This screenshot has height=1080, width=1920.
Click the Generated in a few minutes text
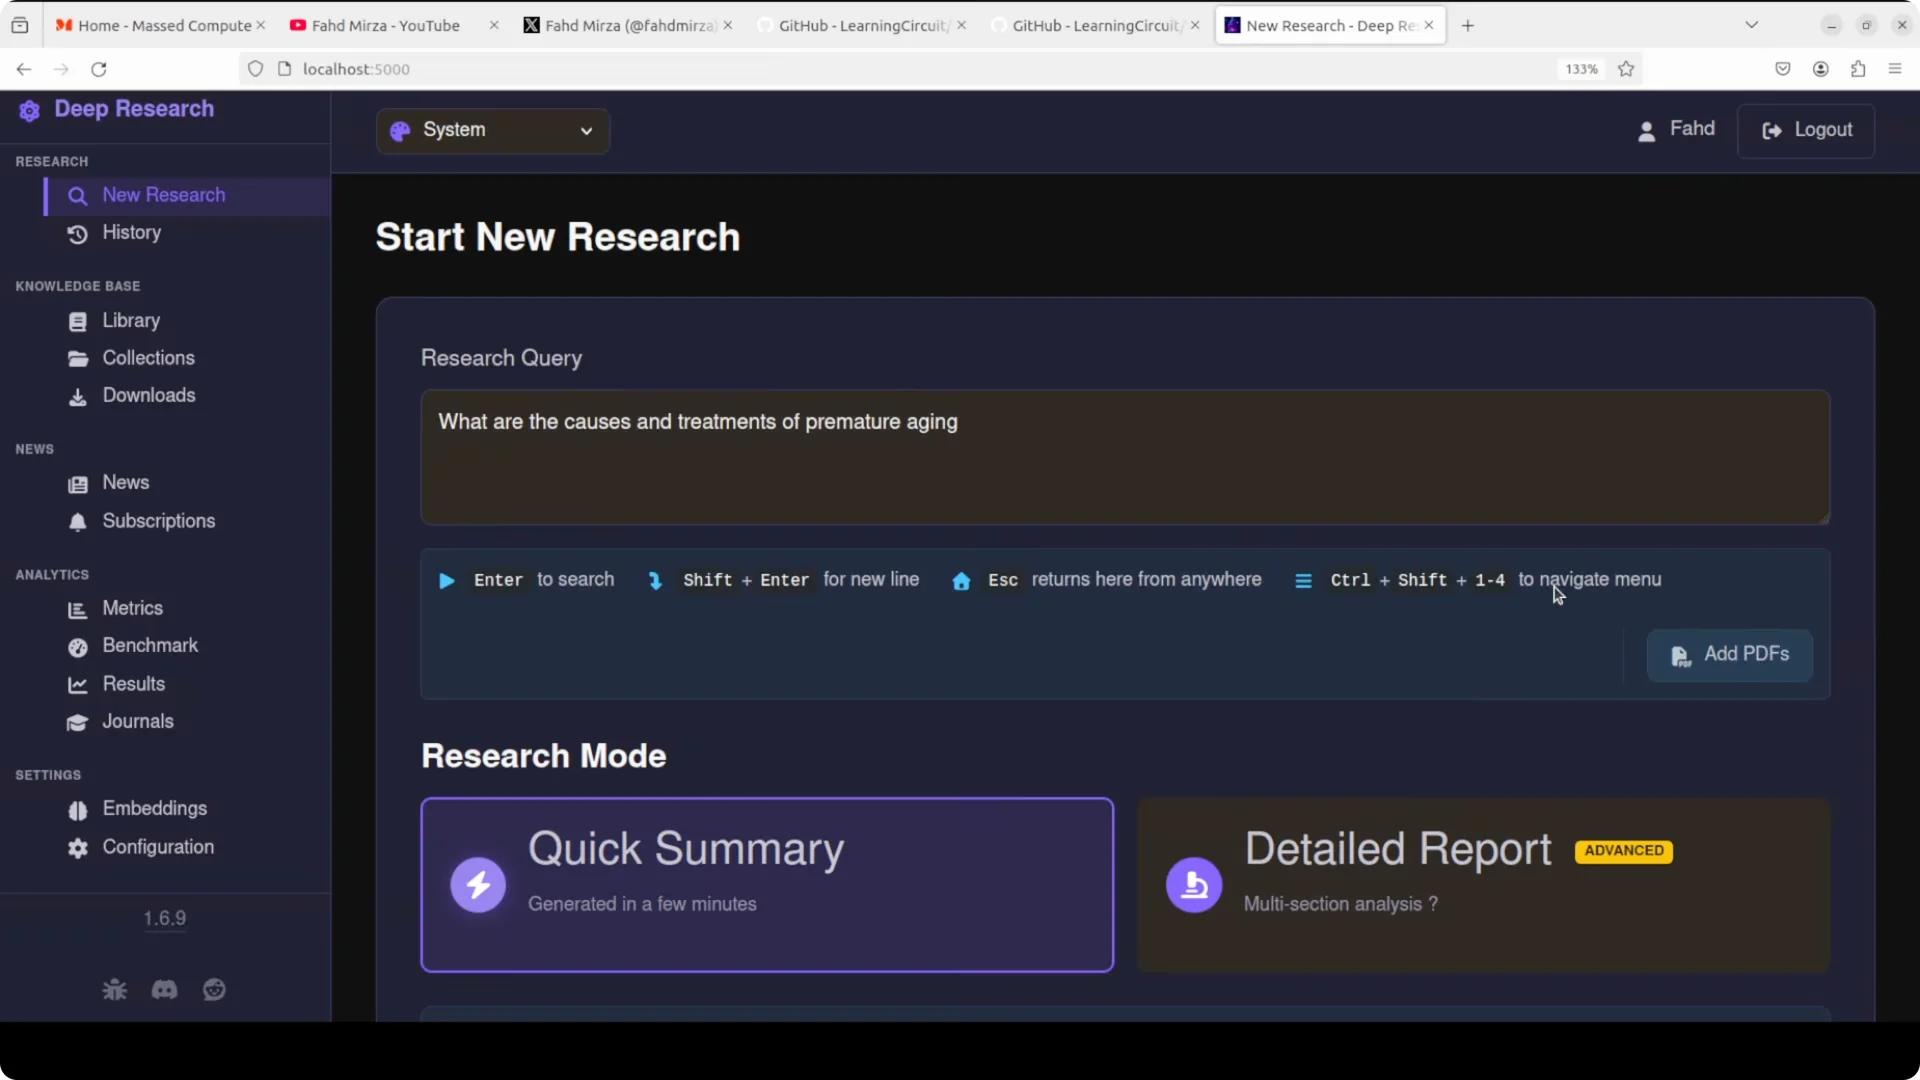[x=642, y=905]
